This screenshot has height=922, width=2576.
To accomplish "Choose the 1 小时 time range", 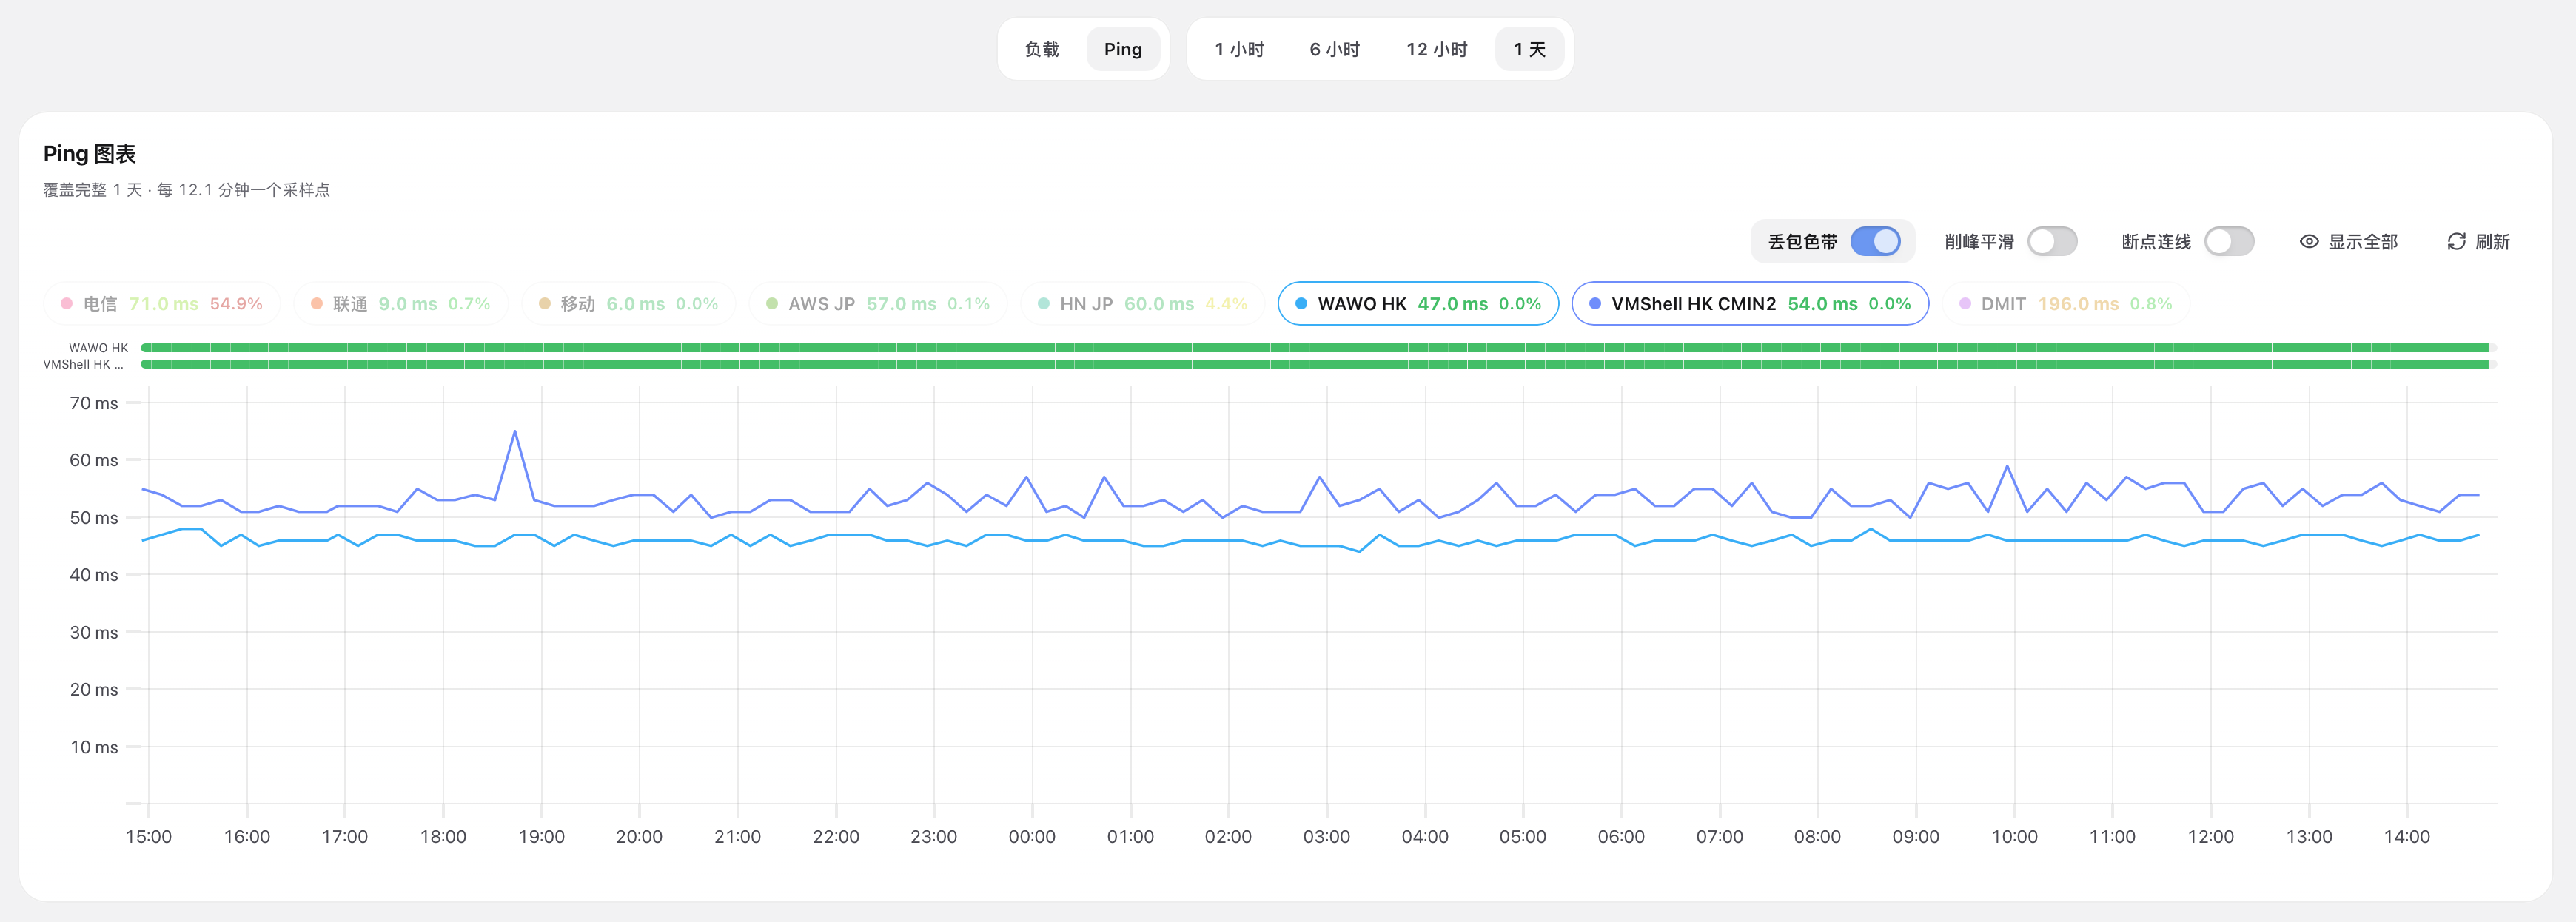I will [x=1239, y=49].
